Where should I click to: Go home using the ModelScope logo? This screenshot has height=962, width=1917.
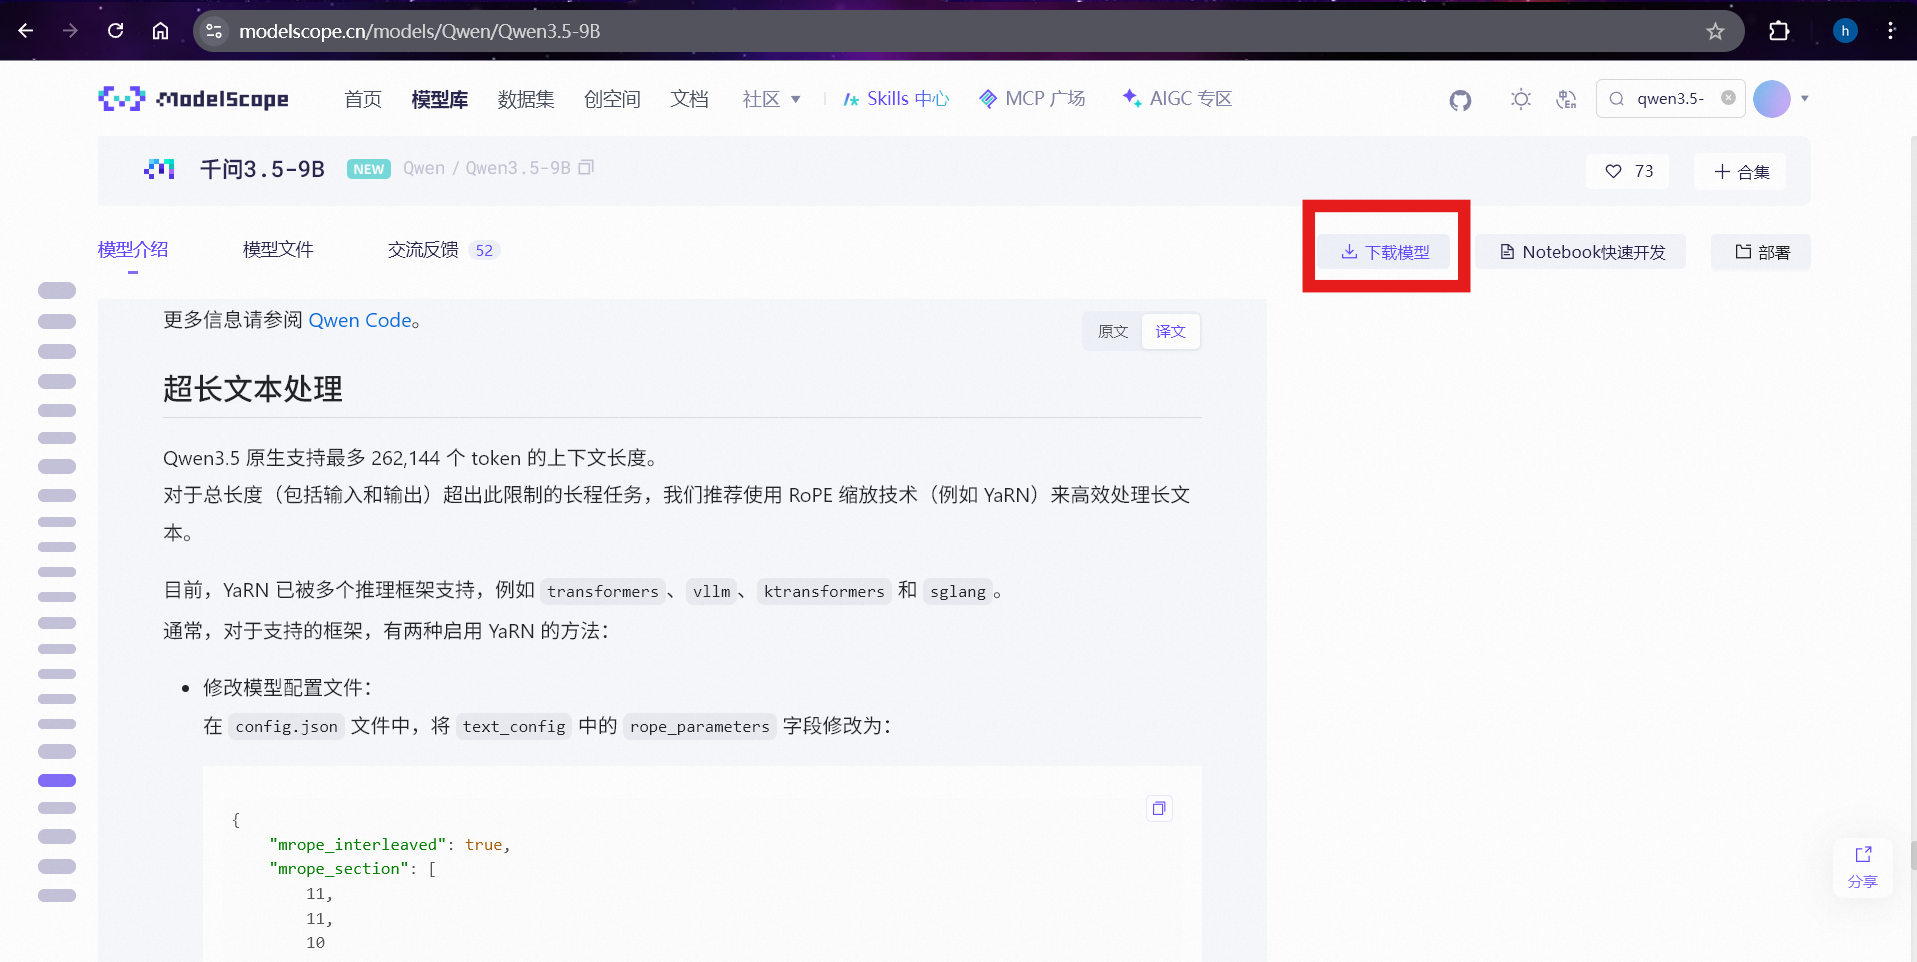pyautogui.click(x=192, y=98)
